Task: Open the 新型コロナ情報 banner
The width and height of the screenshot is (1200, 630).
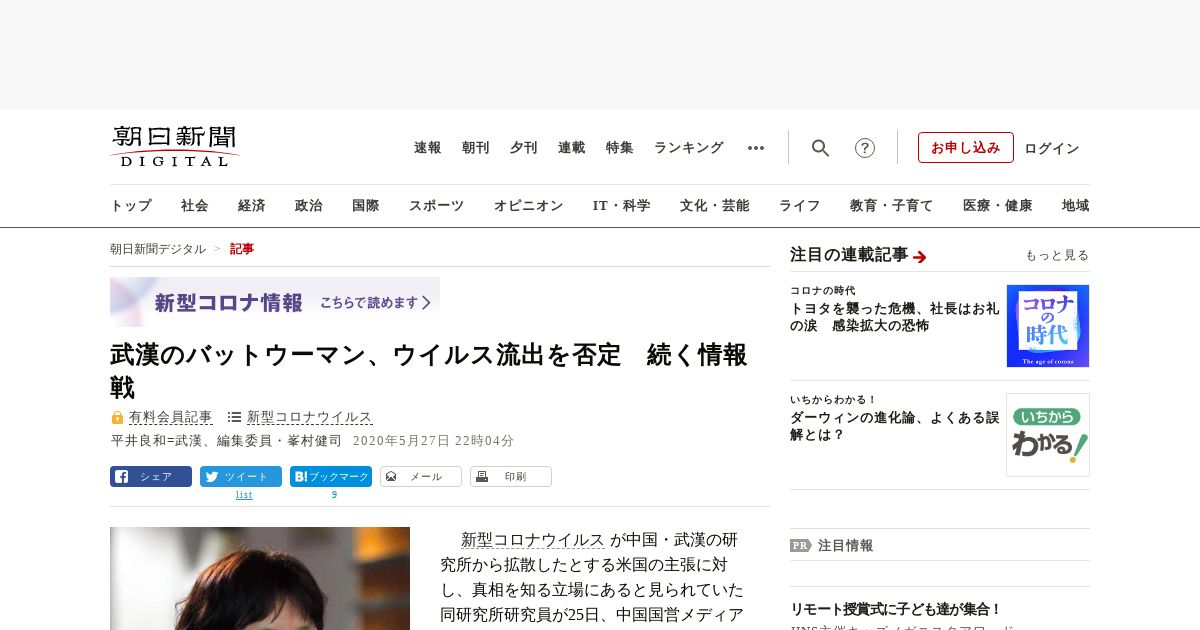Action: pyautogui.click(x=275, y=302)
